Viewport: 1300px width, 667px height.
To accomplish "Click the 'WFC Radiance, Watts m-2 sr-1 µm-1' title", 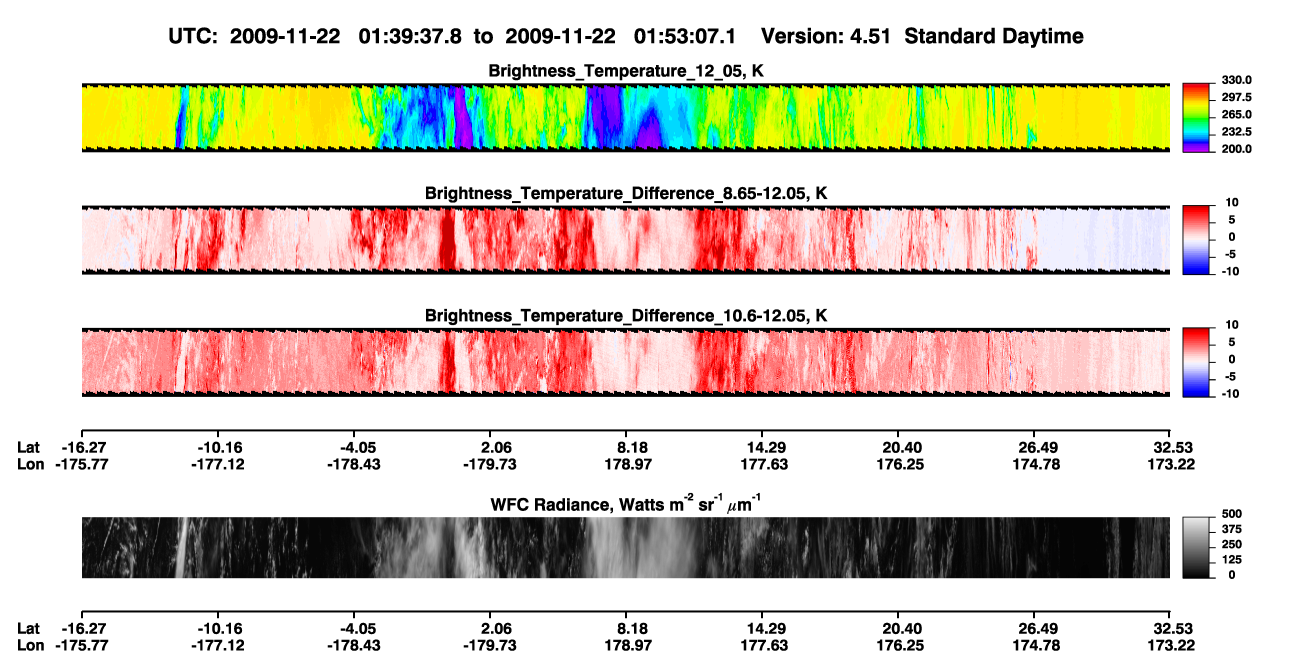I will [x=626, y=504].
